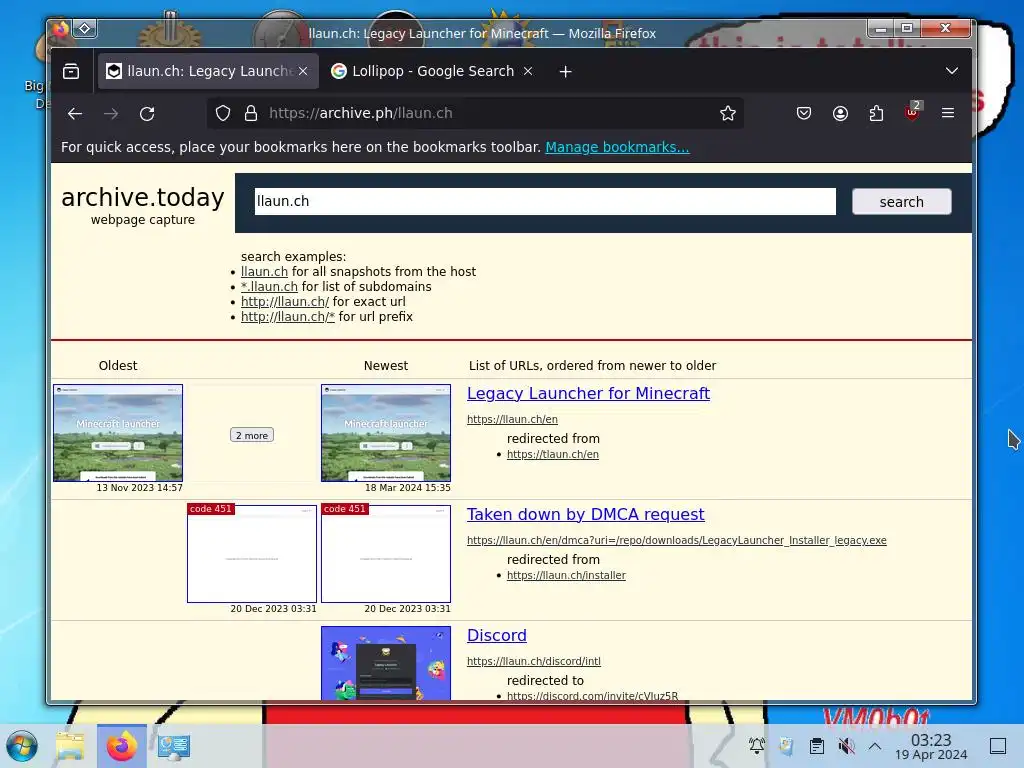Open http://llaun.ch/ exact url link
The height and width of the screenshot is (768, 1024).
pyautogui.click(x=285, y=302)
